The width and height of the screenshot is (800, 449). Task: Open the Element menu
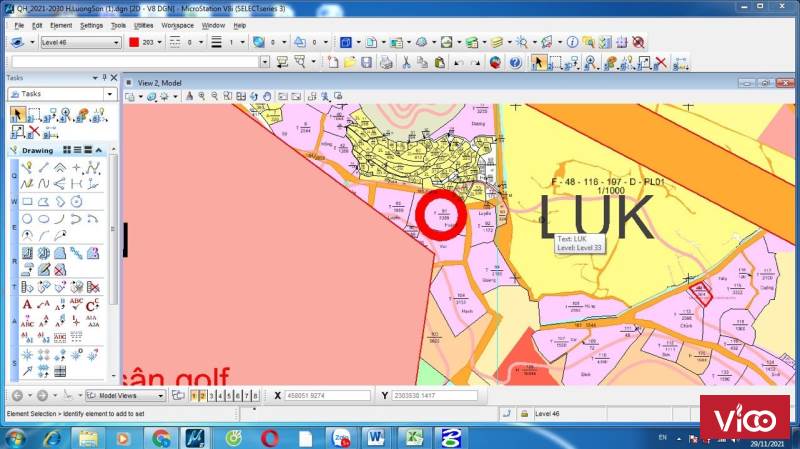tap(60, 25)
